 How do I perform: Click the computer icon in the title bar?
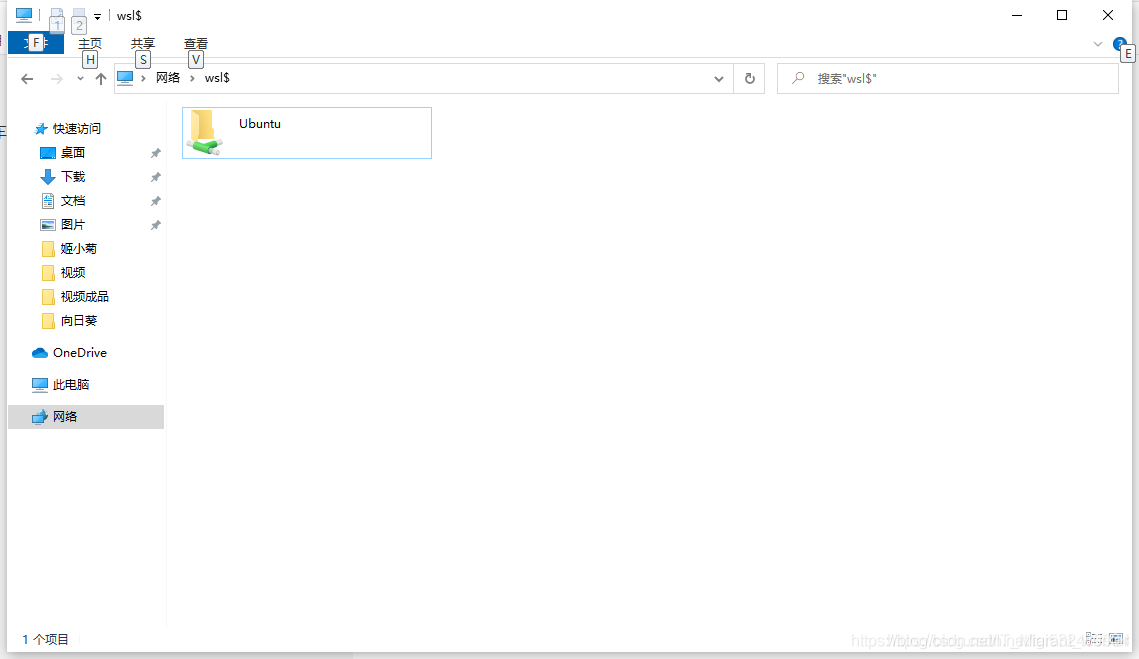point(24,15)
